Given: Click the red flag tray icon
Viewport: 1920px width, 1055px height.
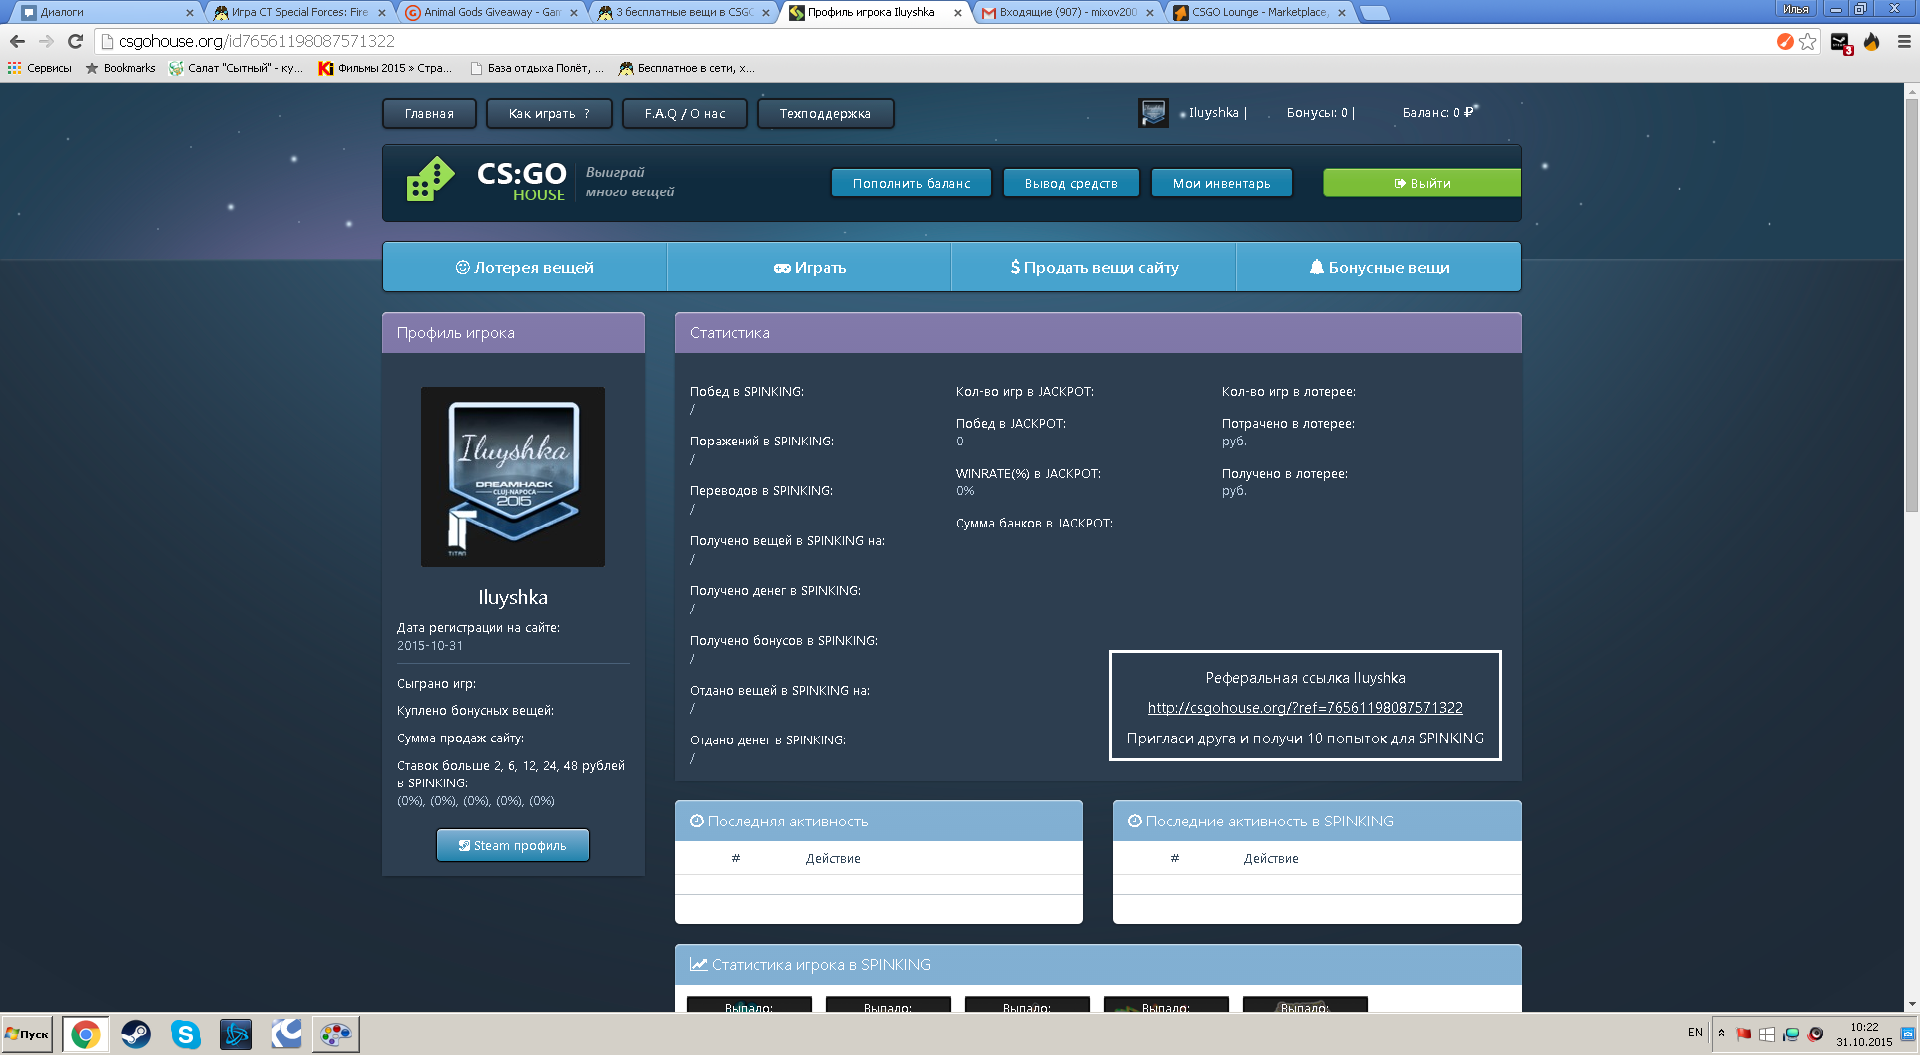Looking at the screenshot, I should pos(1744,1033).
